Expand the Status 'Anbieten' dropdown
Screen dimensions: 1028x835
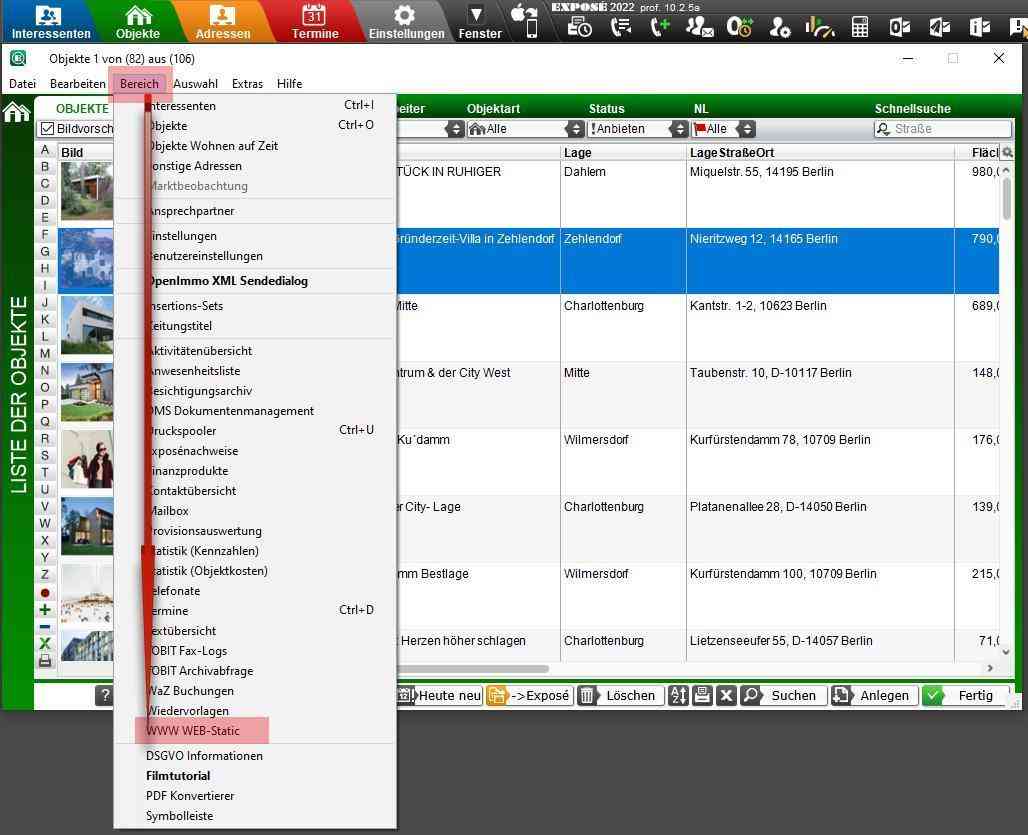[638, 129]
